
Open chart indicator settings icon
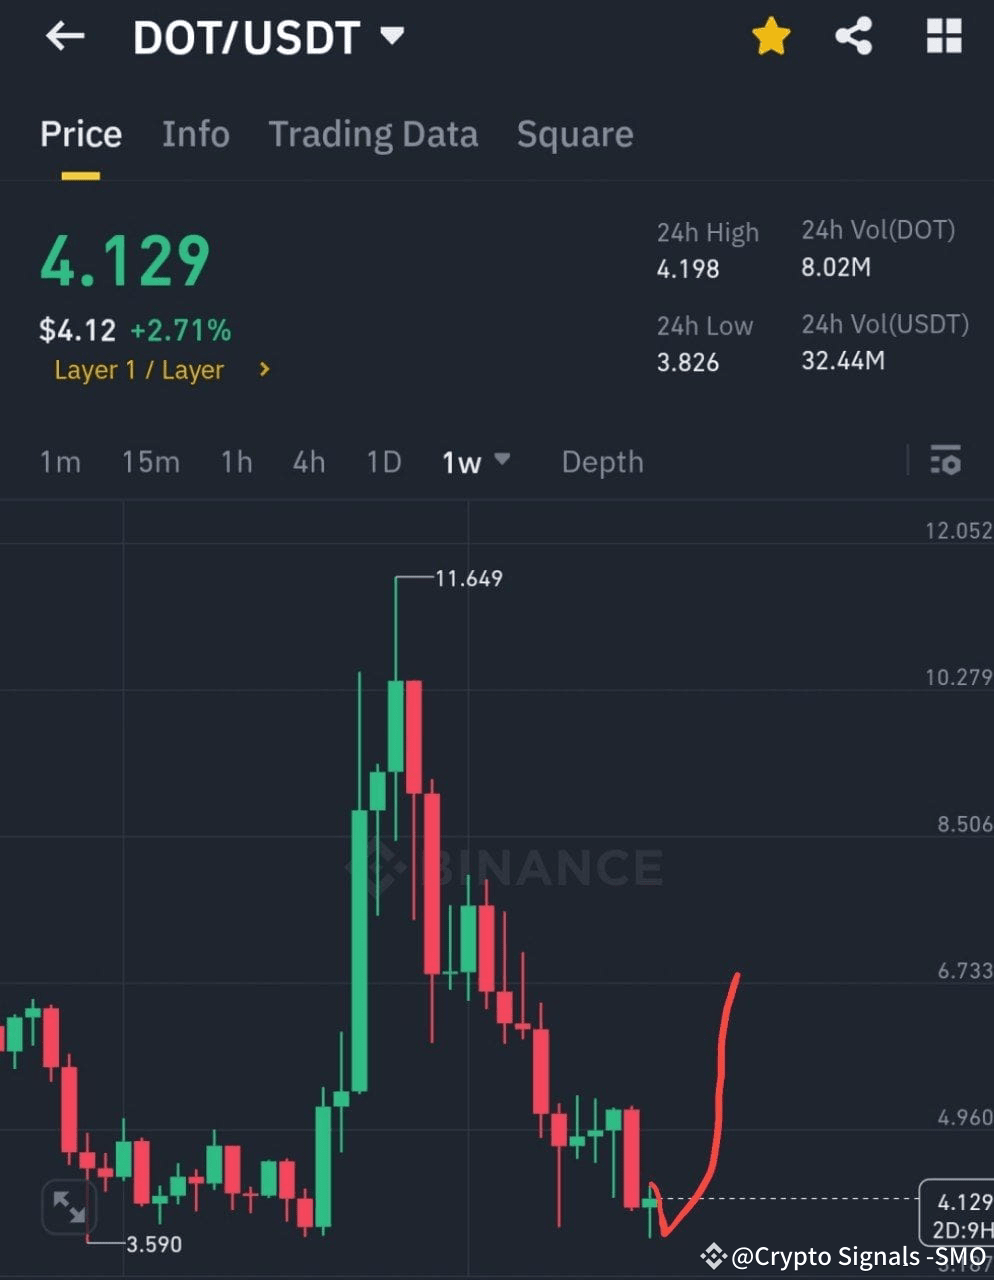pyautogui.click(x=945, y=462)
